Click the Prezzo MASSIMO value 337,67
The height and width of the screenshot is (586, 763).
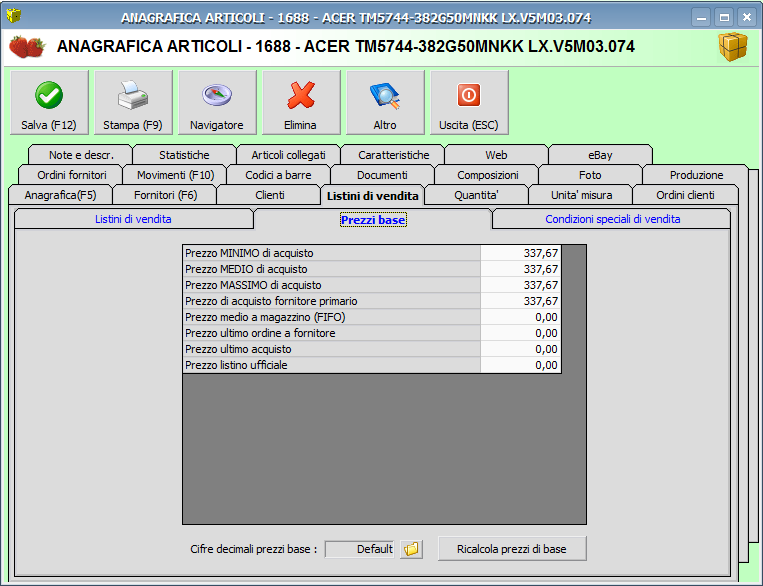(521, 285)
